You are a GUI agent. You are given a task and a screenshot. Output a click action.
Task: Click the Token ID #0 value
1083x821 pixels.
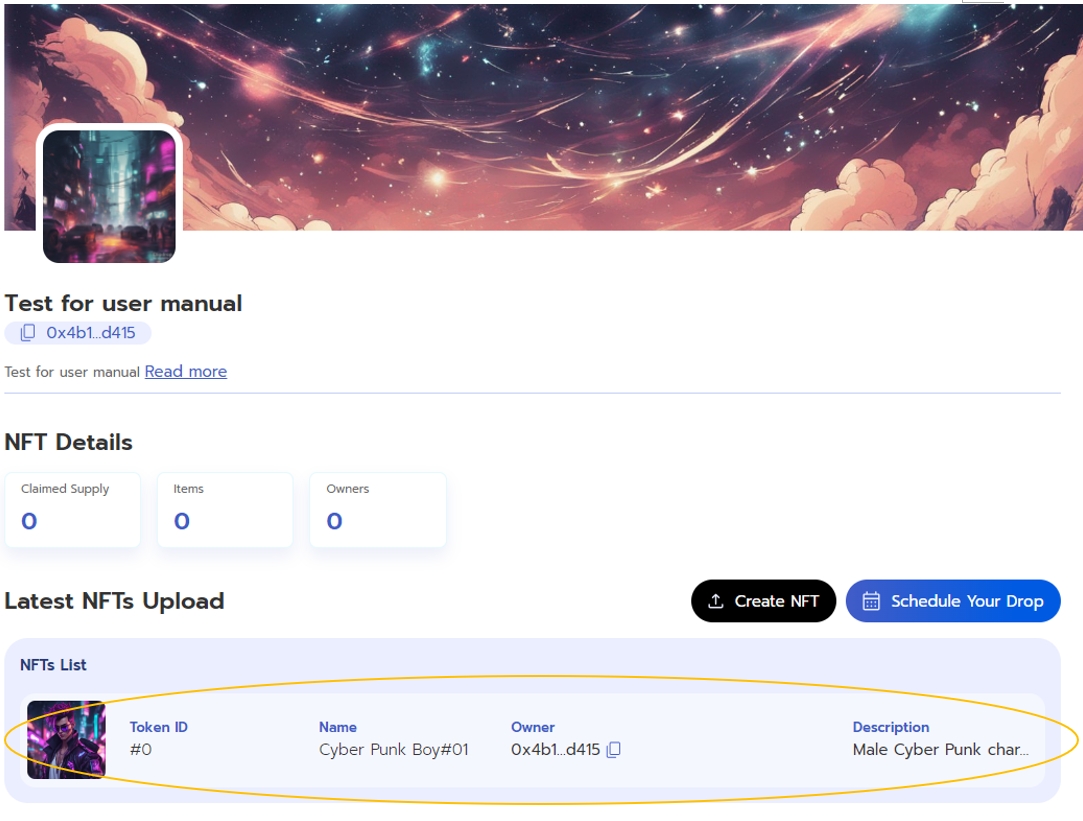pos(141,749)
